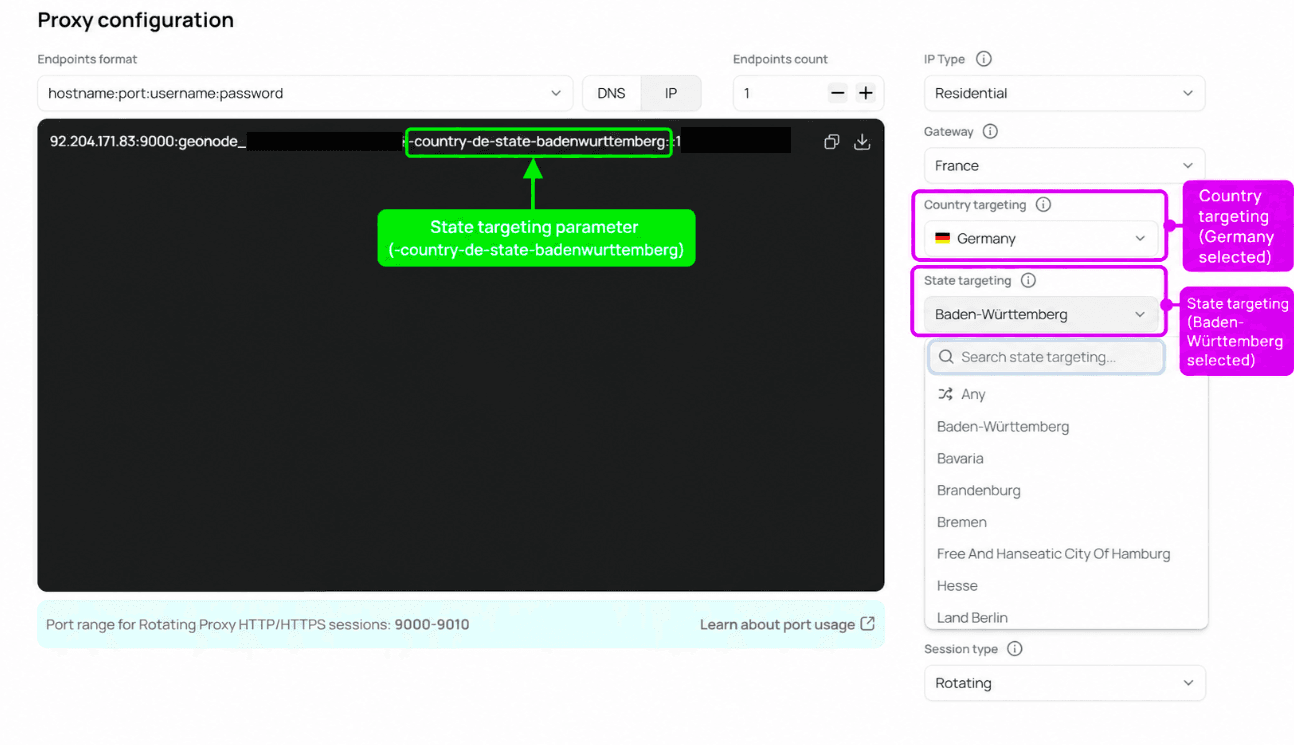Click the Gateway info icon
1294x745 pixels.
point(990,131)
